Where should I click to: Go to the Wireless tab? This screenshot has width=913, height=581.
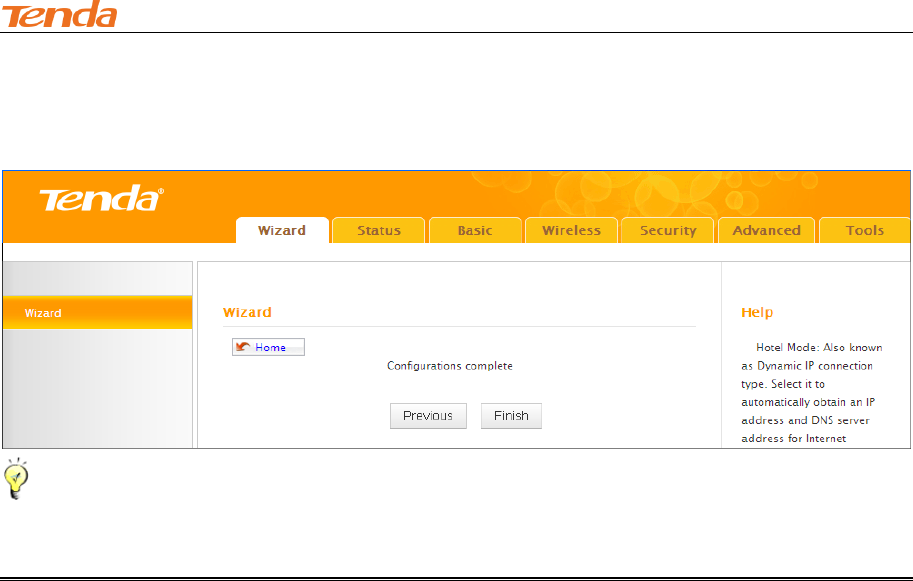point(571,231)
